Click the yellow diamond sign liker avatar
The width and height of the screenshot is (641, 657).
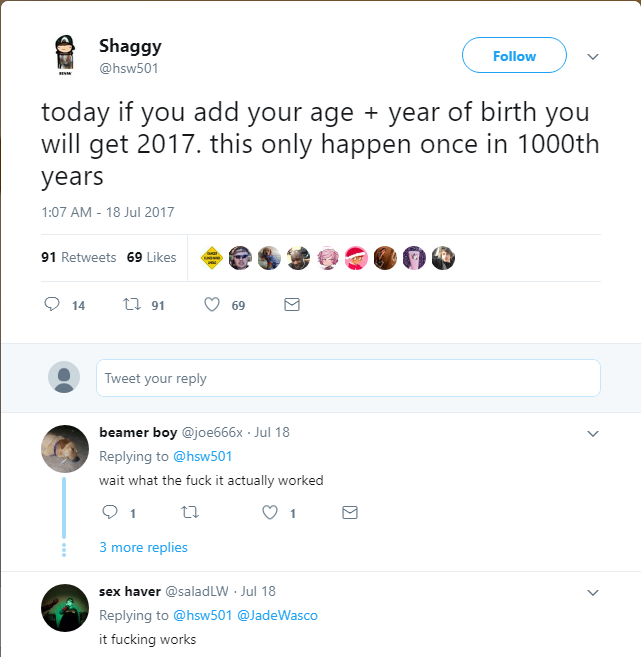coord(211,258)
